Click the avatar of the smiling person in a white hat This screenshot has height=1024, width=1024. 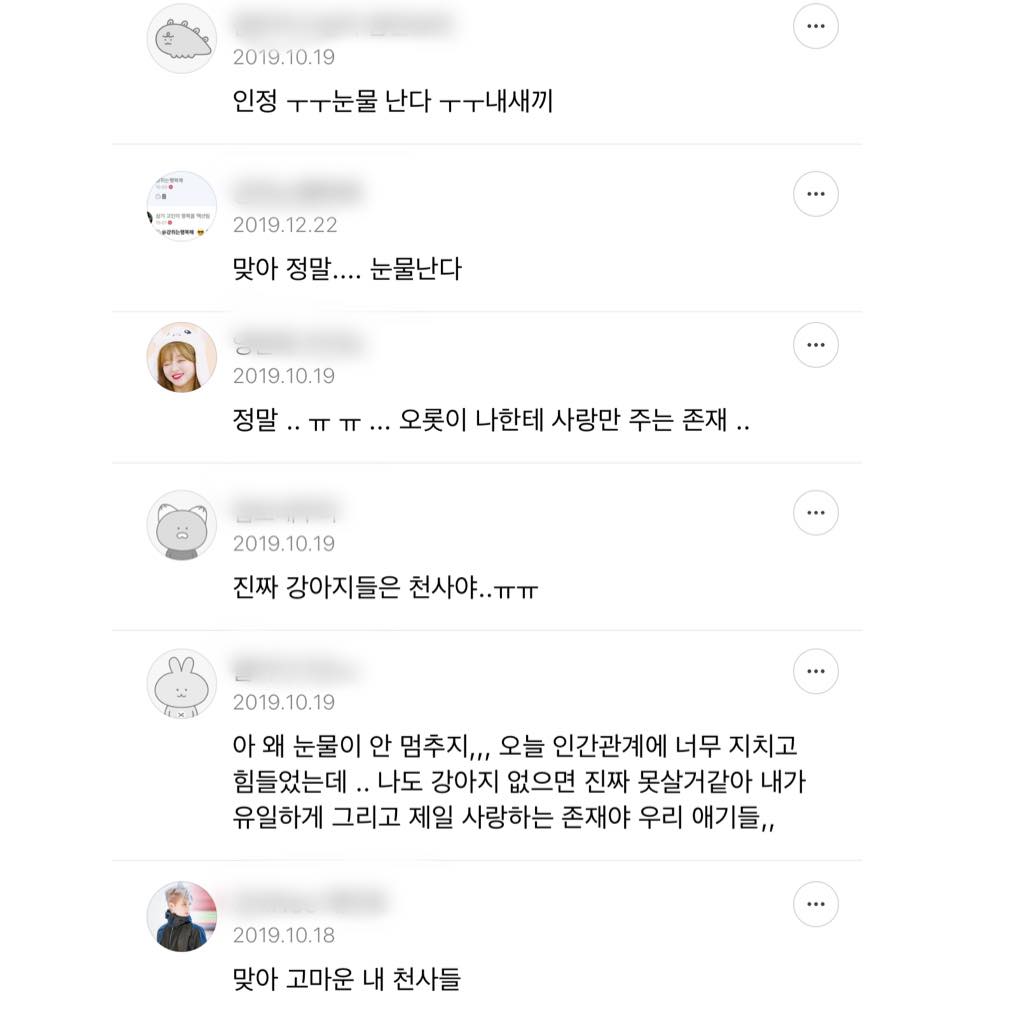(x=182, y=358)
